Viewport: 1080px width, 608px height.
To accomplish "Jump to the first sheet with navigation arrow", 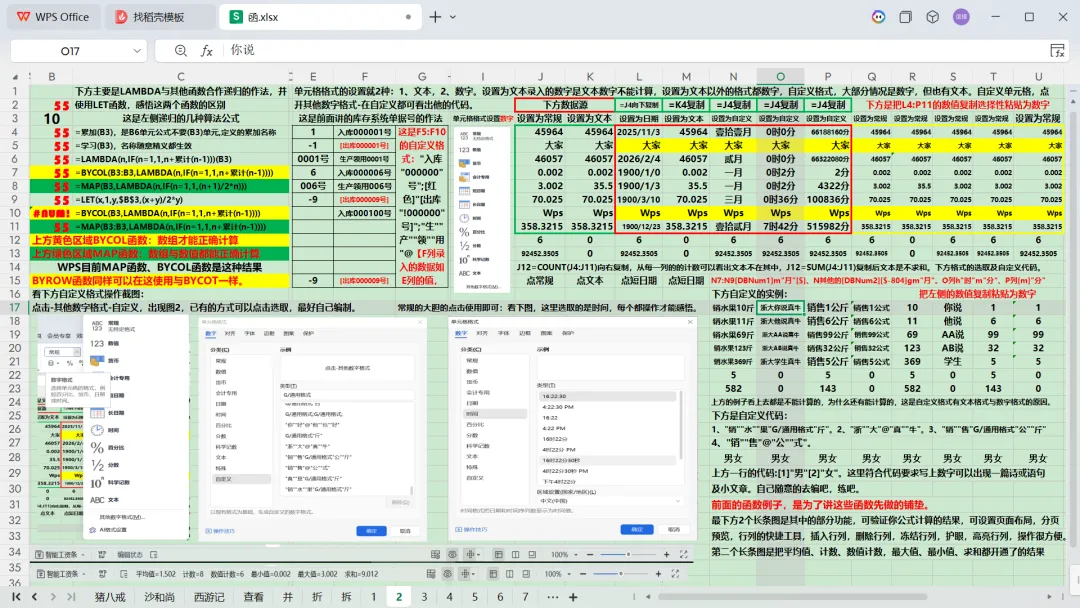I will pyautogui.click(x=17, y=597).
